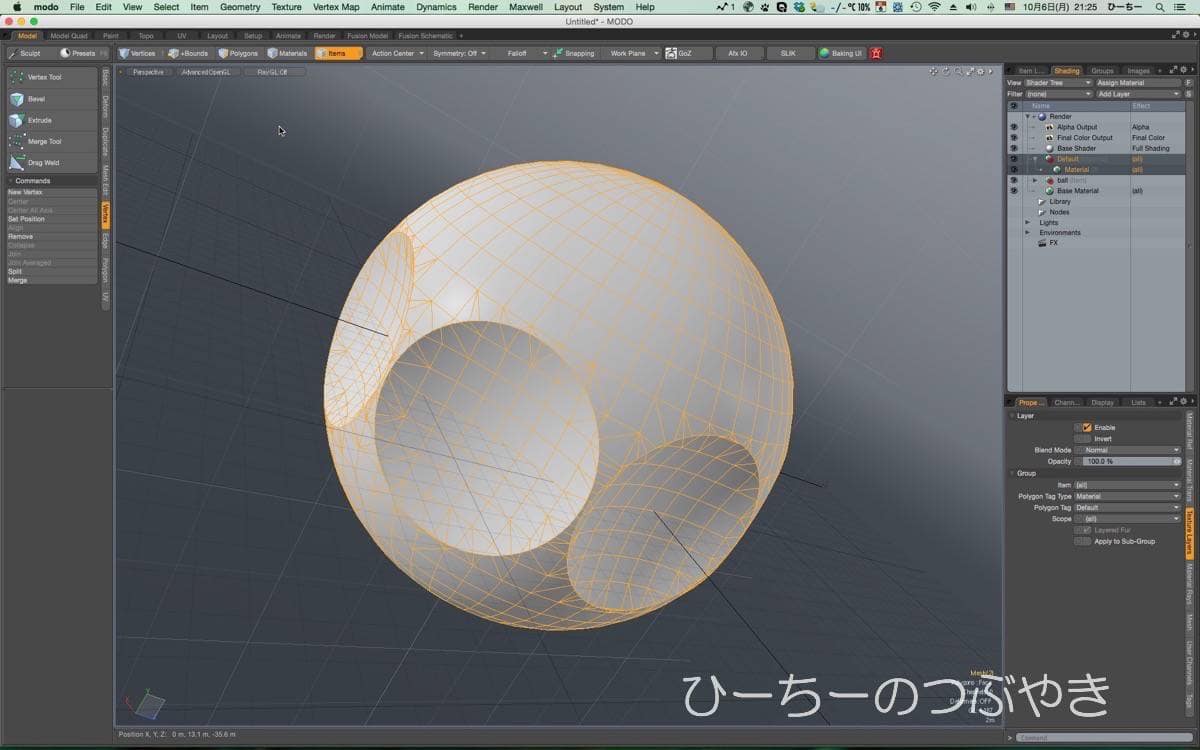Screen dimensions: 1200x750
Task: Open the Symmetry: Off dropdown
Action: click(x=459, y=53)
